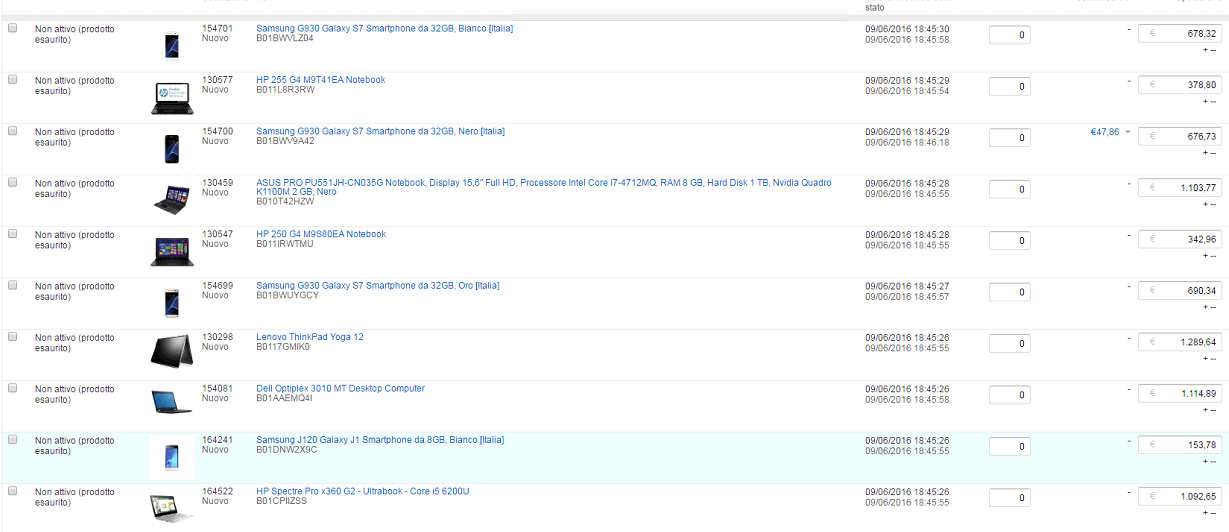
Task: Open Samsung G930 Galaxy S7 Nero listing link
Action: point(380,131)
